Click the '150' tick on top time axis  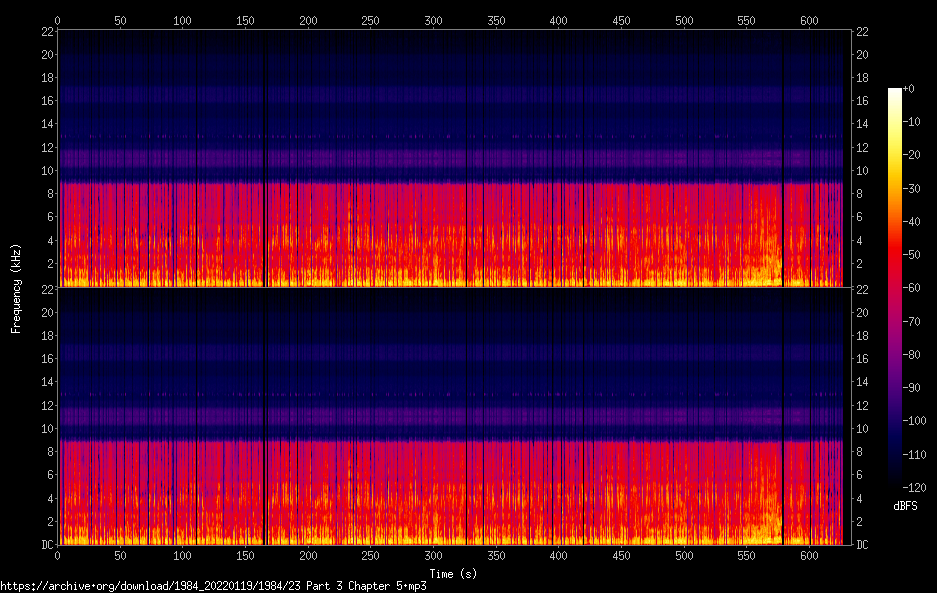[x=245, y=20]
